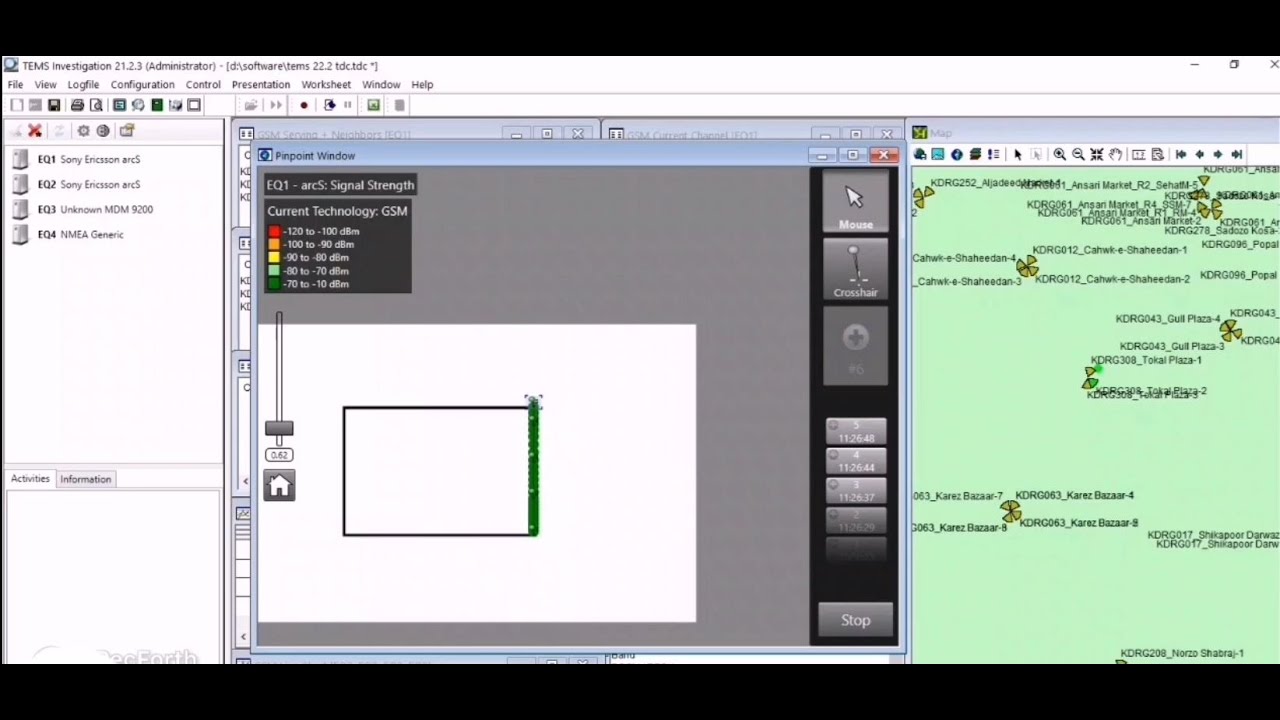Click the layer control stack icon in Map toolbar
1280x720 pixels.
coord(975,154)
